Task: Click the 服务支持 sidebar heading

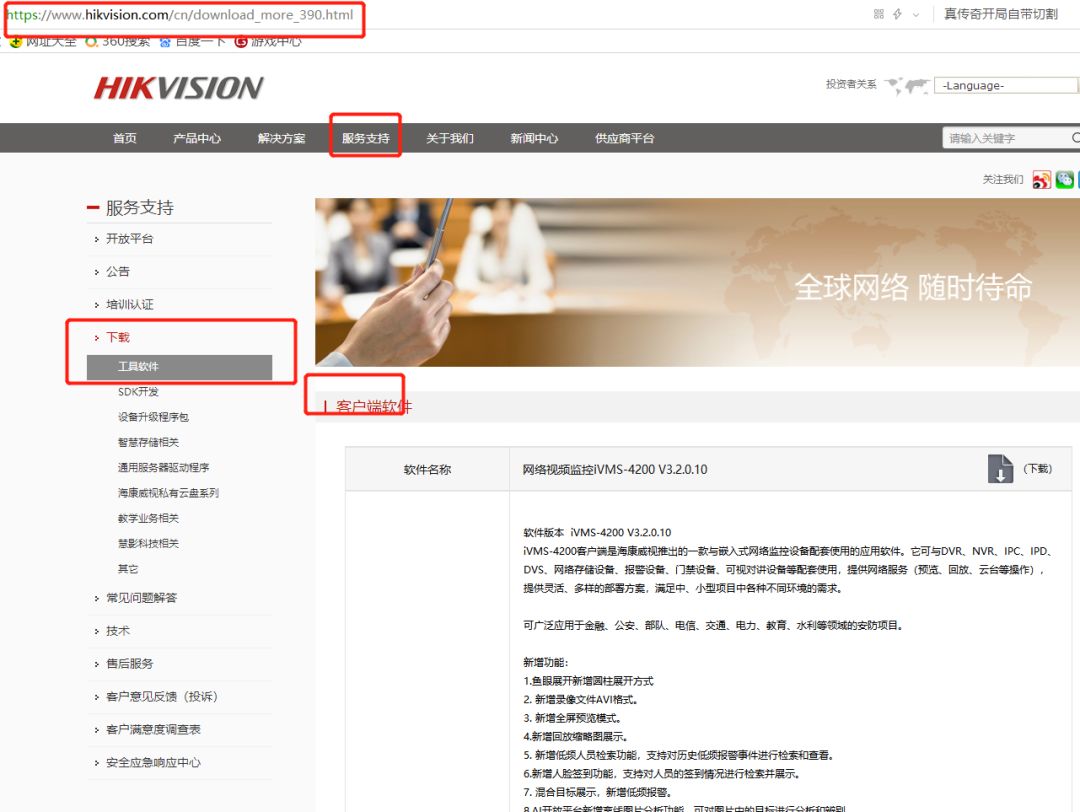Action: (x=140, y=207)
